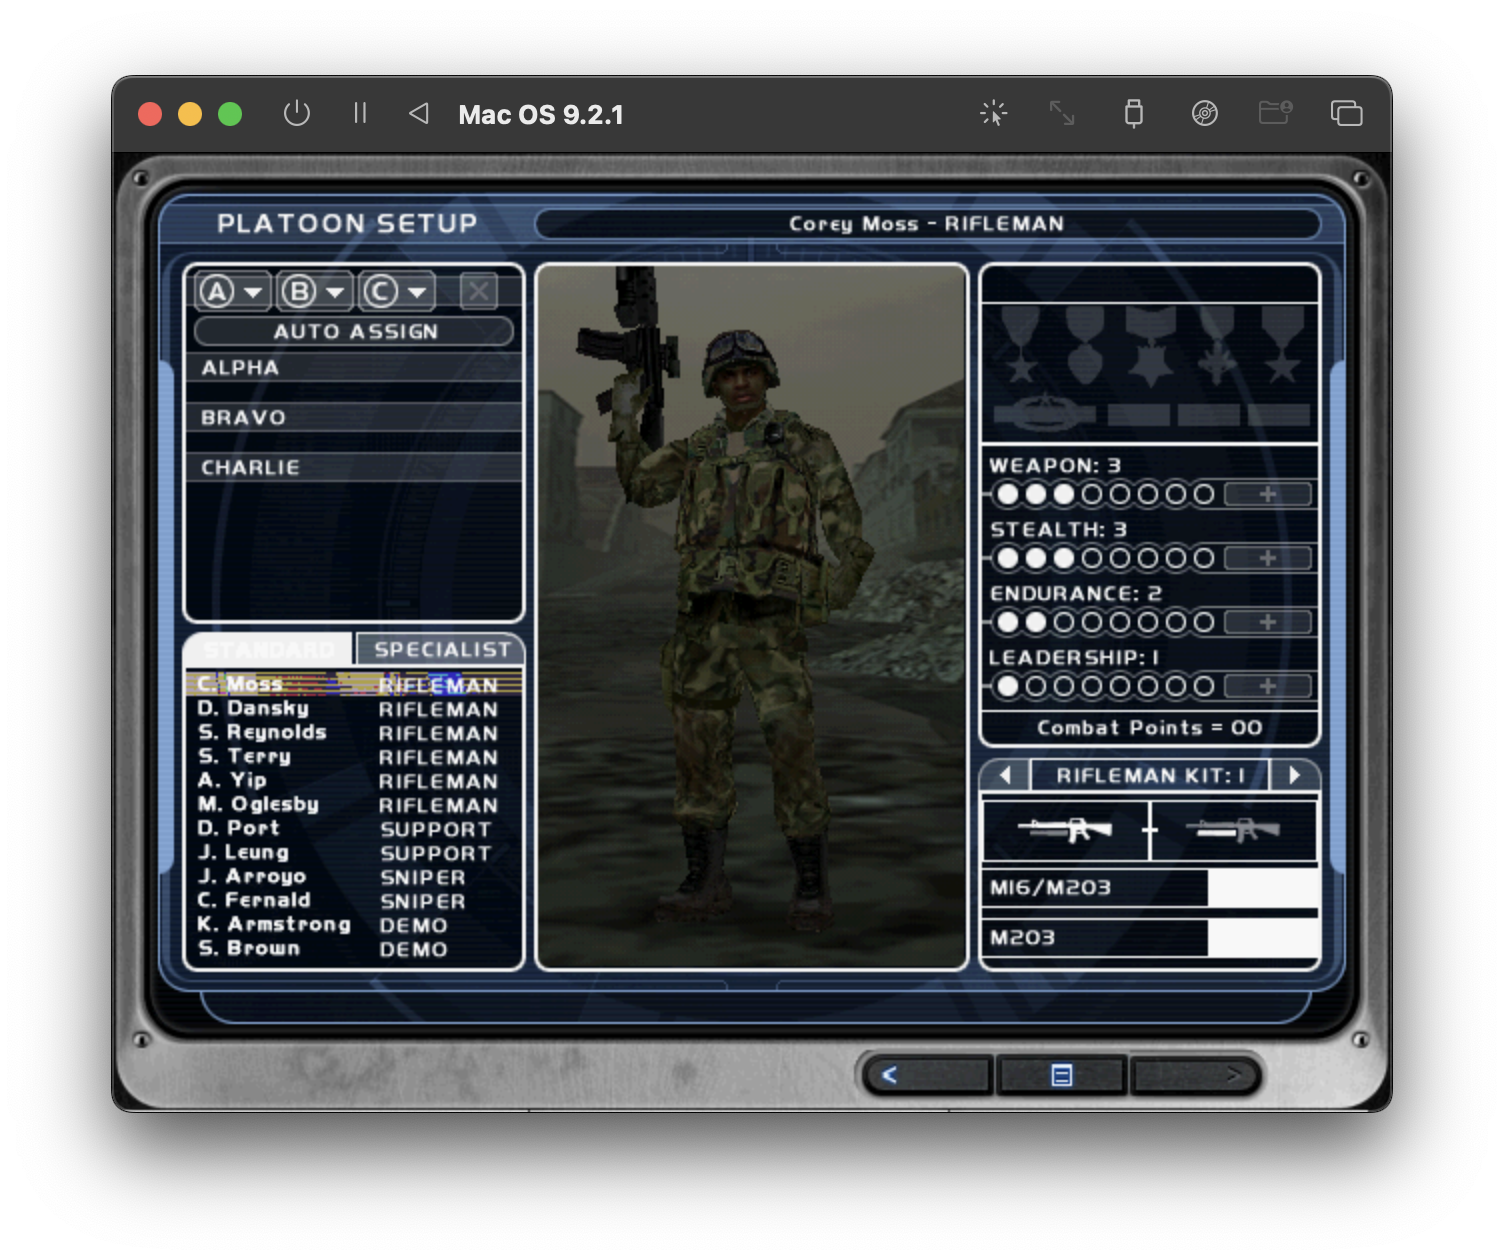Screen dimensions: 1504x1260
Task: Add a point to ENDURANCE skill
Action: 1268,622
